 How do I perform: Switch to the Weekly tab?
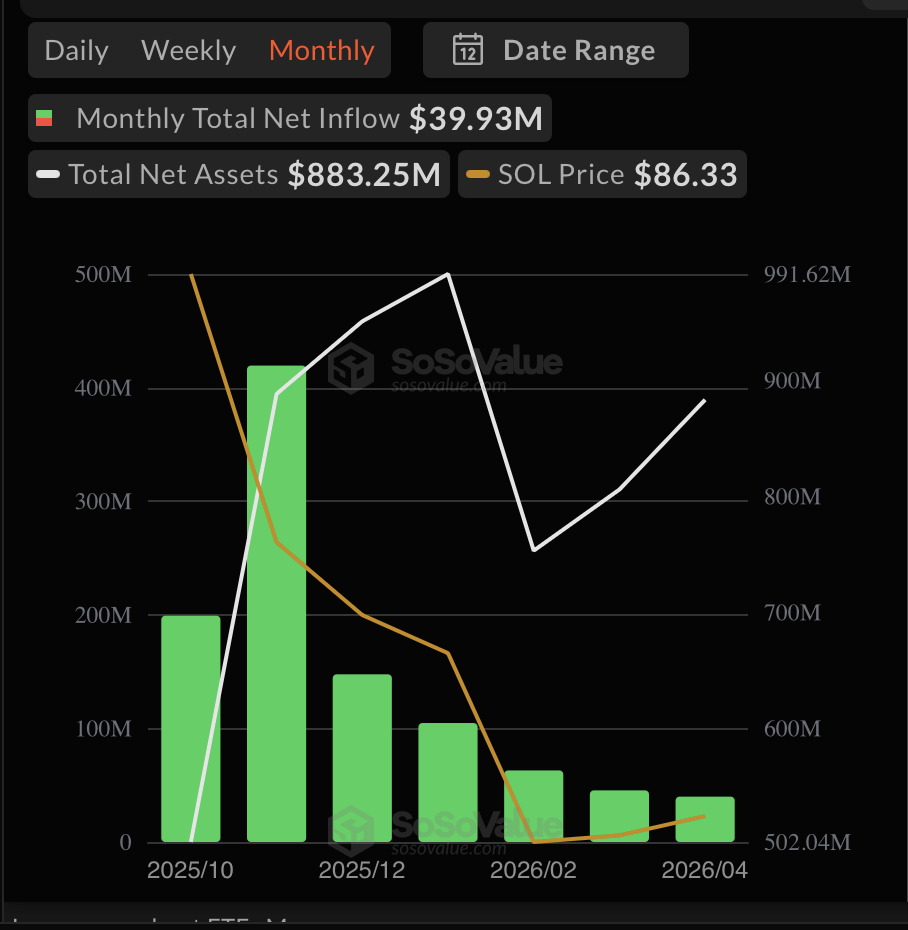[x=188, y=50]
